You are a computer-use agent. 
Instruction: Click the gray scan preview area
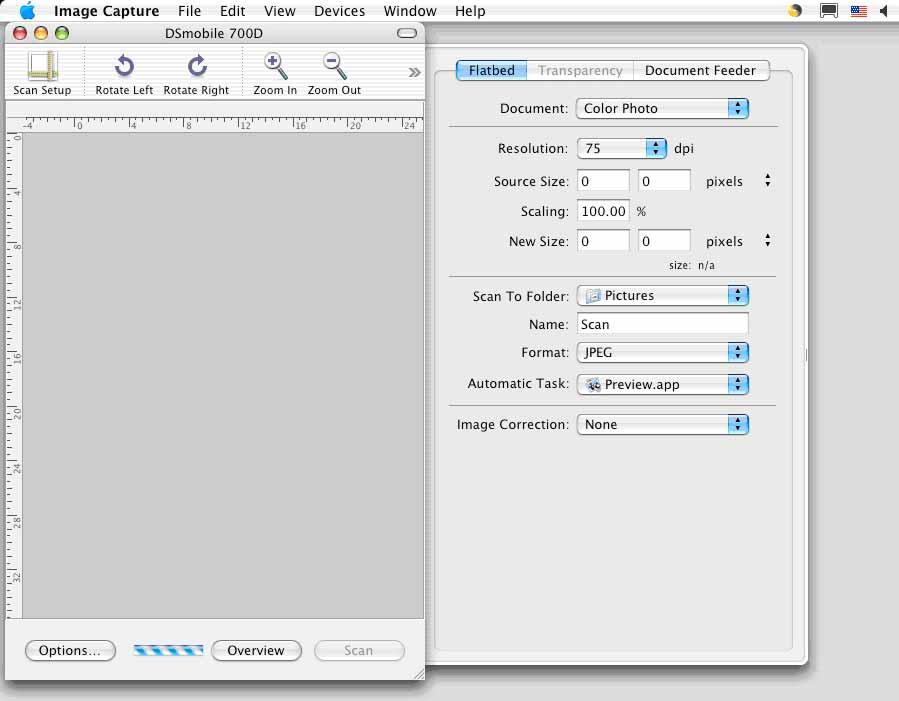223,375
